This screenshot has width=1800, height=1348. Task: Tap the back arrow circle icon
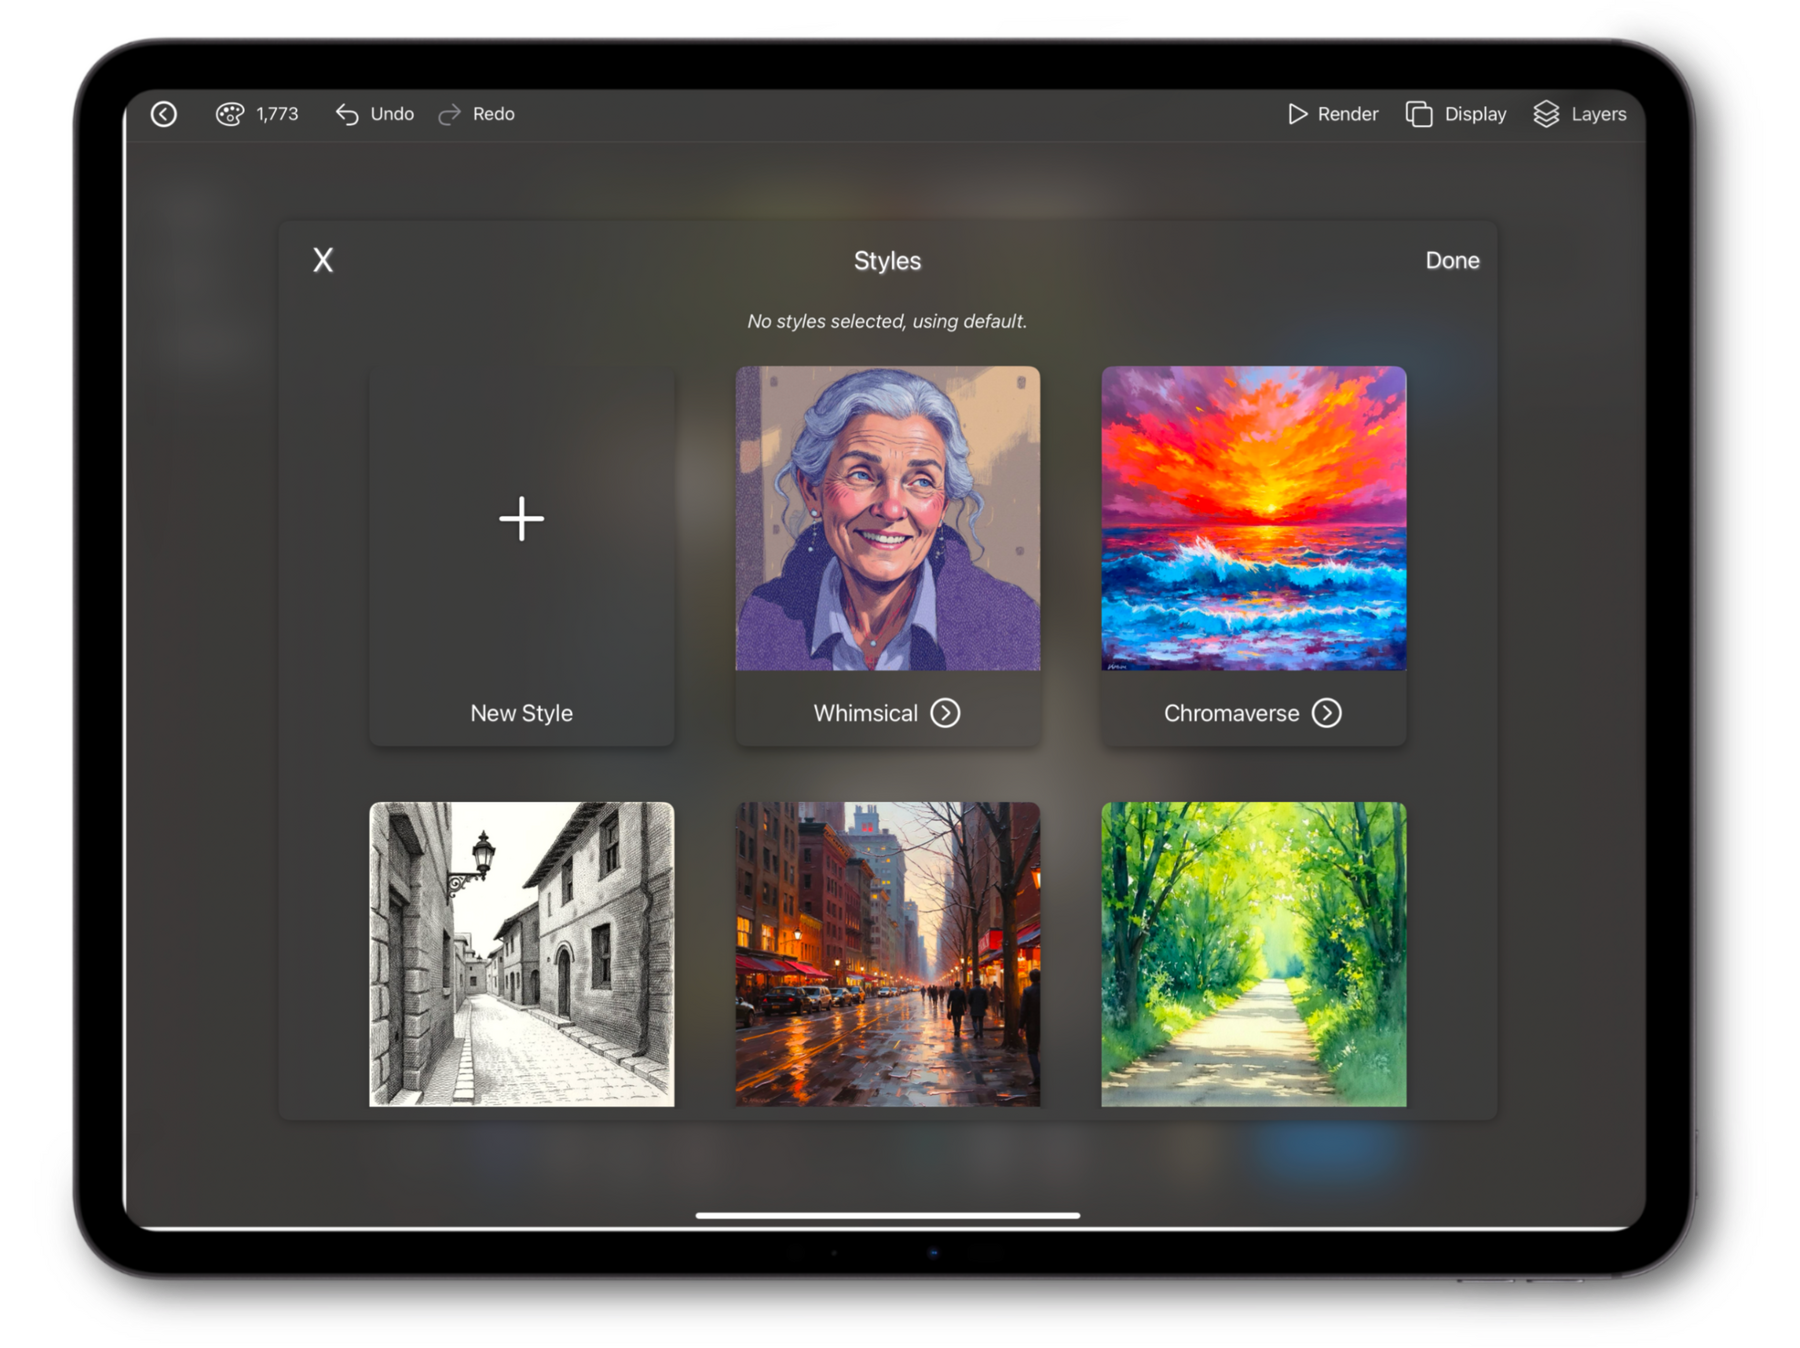pos(164,114)
